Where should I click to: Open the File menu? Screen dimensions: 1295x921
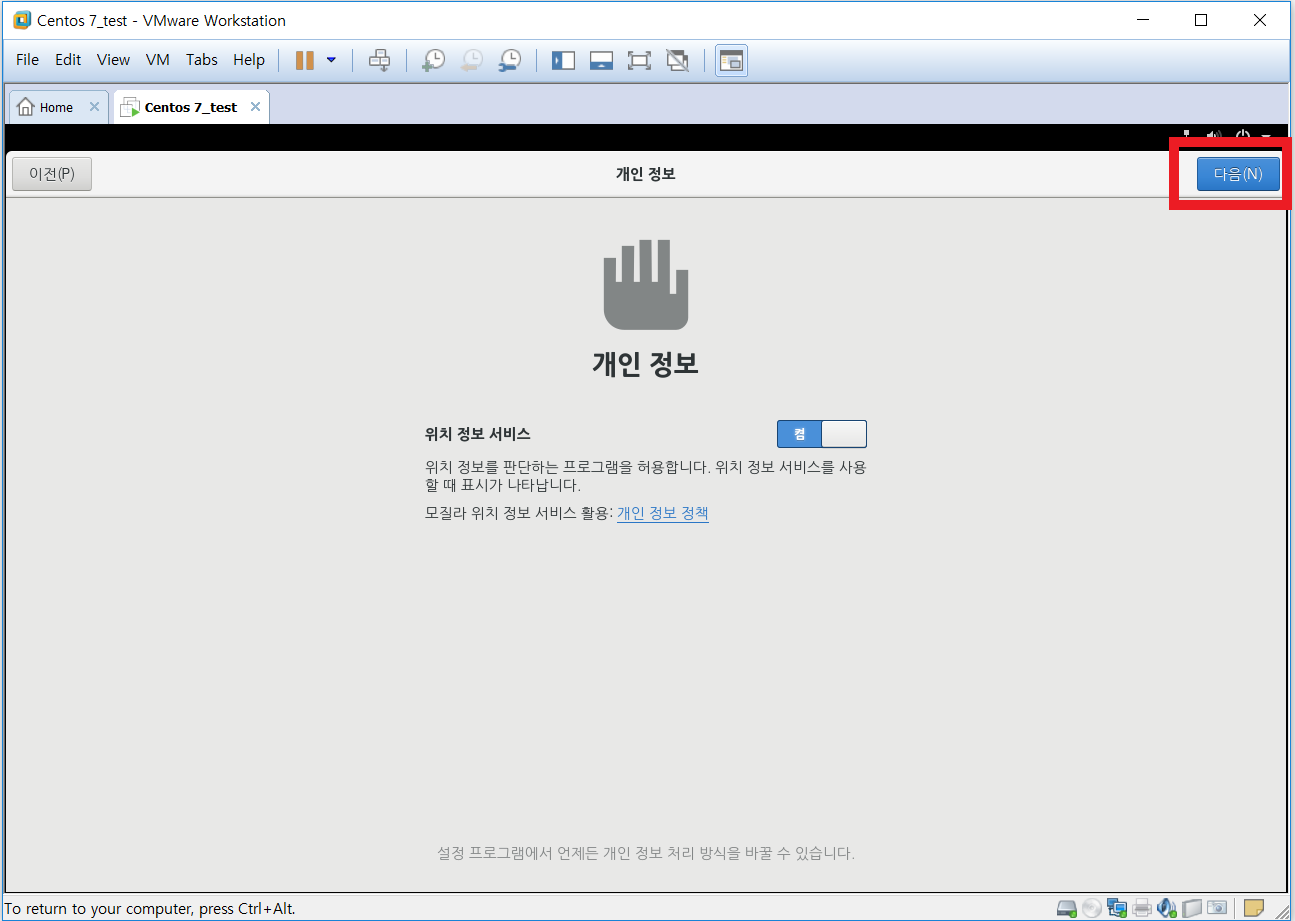(28, 60)
